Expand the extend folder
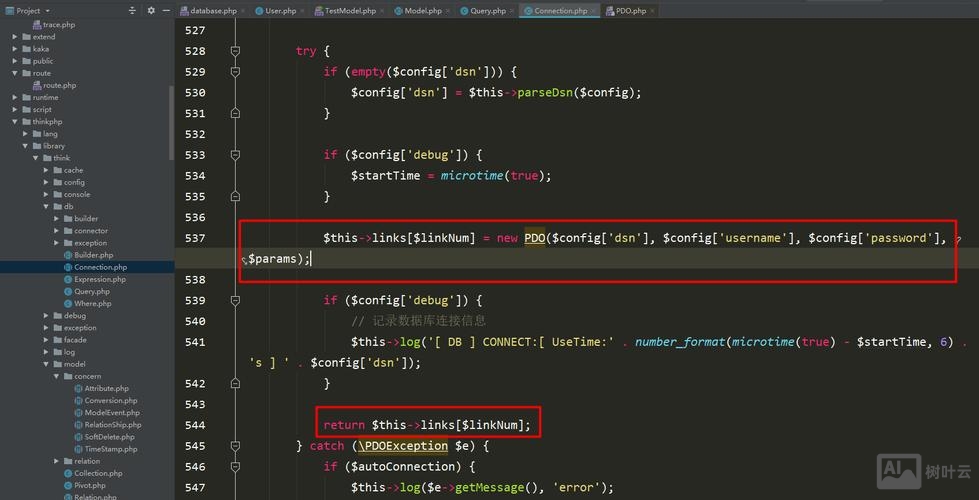 click(15, 37)
